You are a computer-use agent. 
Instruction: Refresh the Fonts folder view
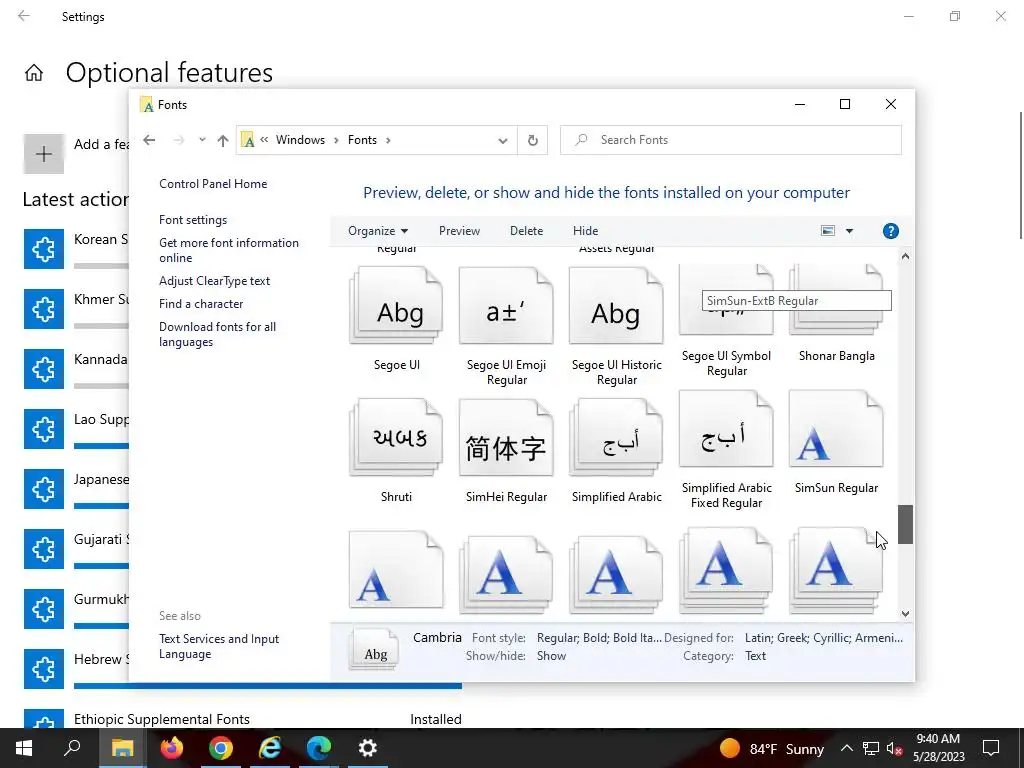(533, 140)
